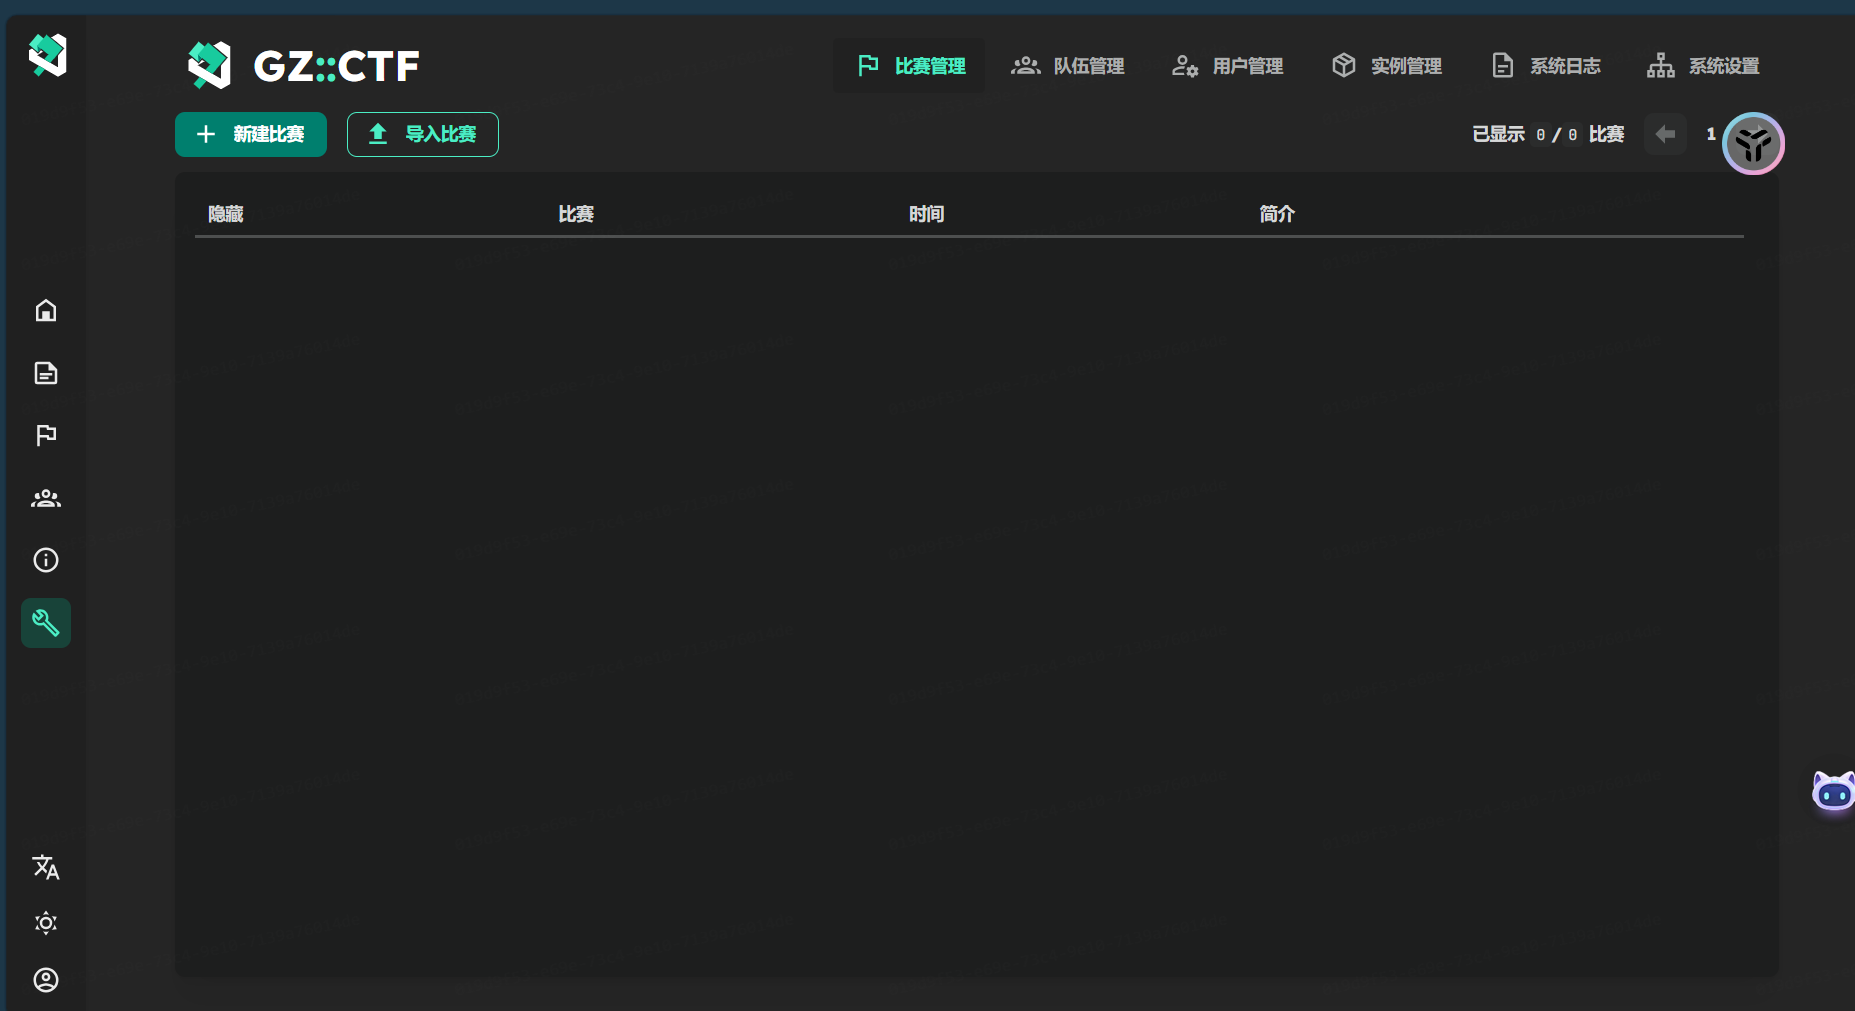
Task: Click the GZ::CTF logo in sidebar
Action: tap(47, 55)
